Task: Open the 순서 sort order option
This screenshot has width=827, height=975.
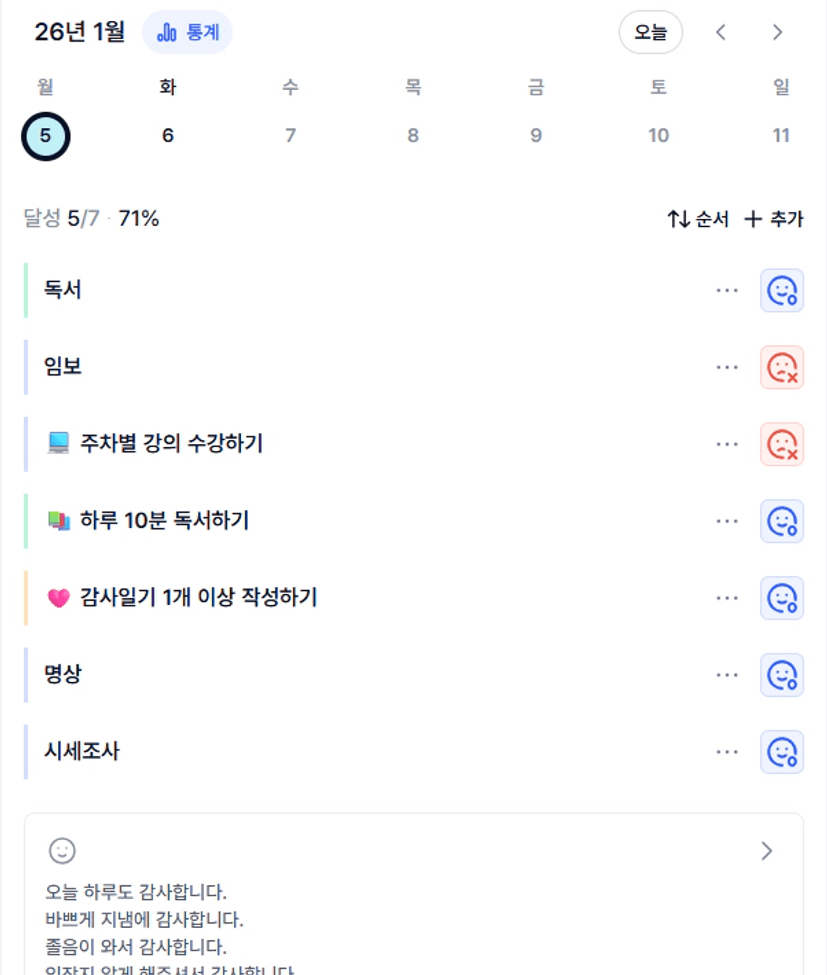Action: click(x=698, y=219)
